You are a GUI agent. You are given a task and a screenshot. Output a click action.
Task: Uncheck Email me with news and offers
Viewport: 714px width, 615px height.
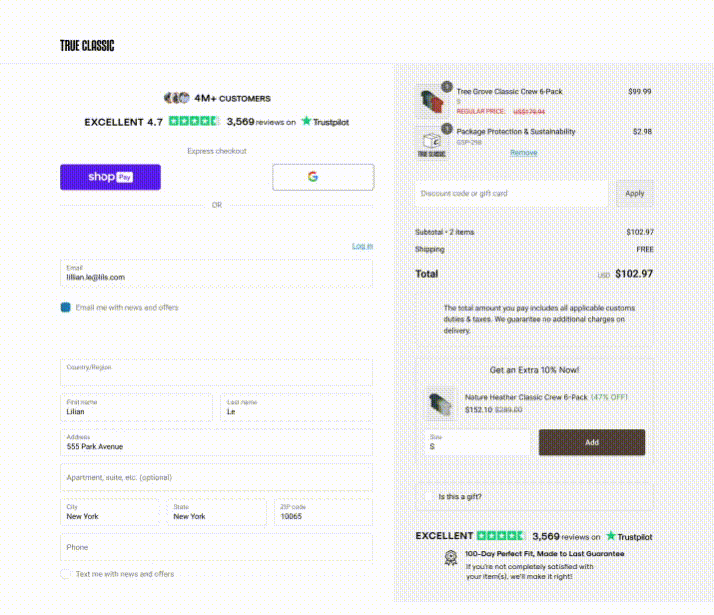[66, 307]
